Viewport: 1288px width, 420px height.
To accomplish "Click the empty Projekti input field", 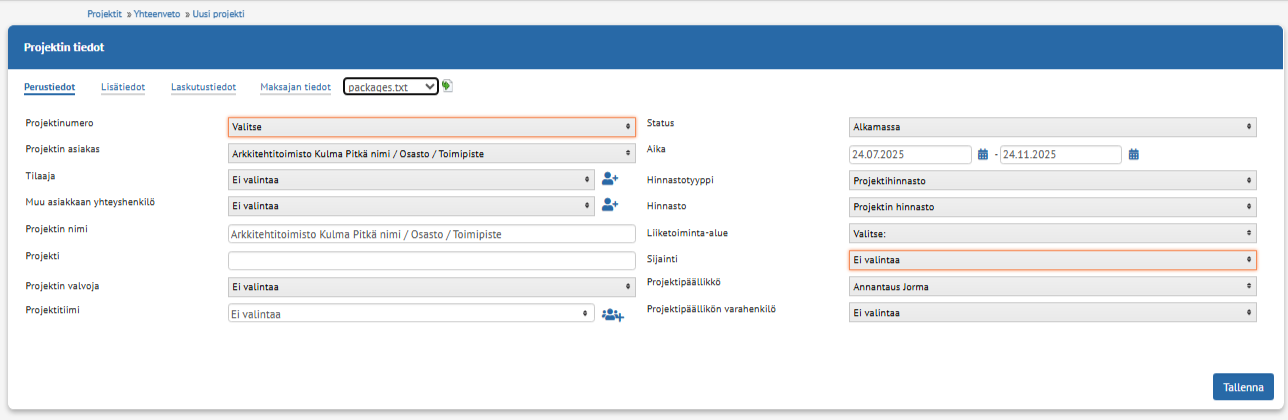I will 432,260.
